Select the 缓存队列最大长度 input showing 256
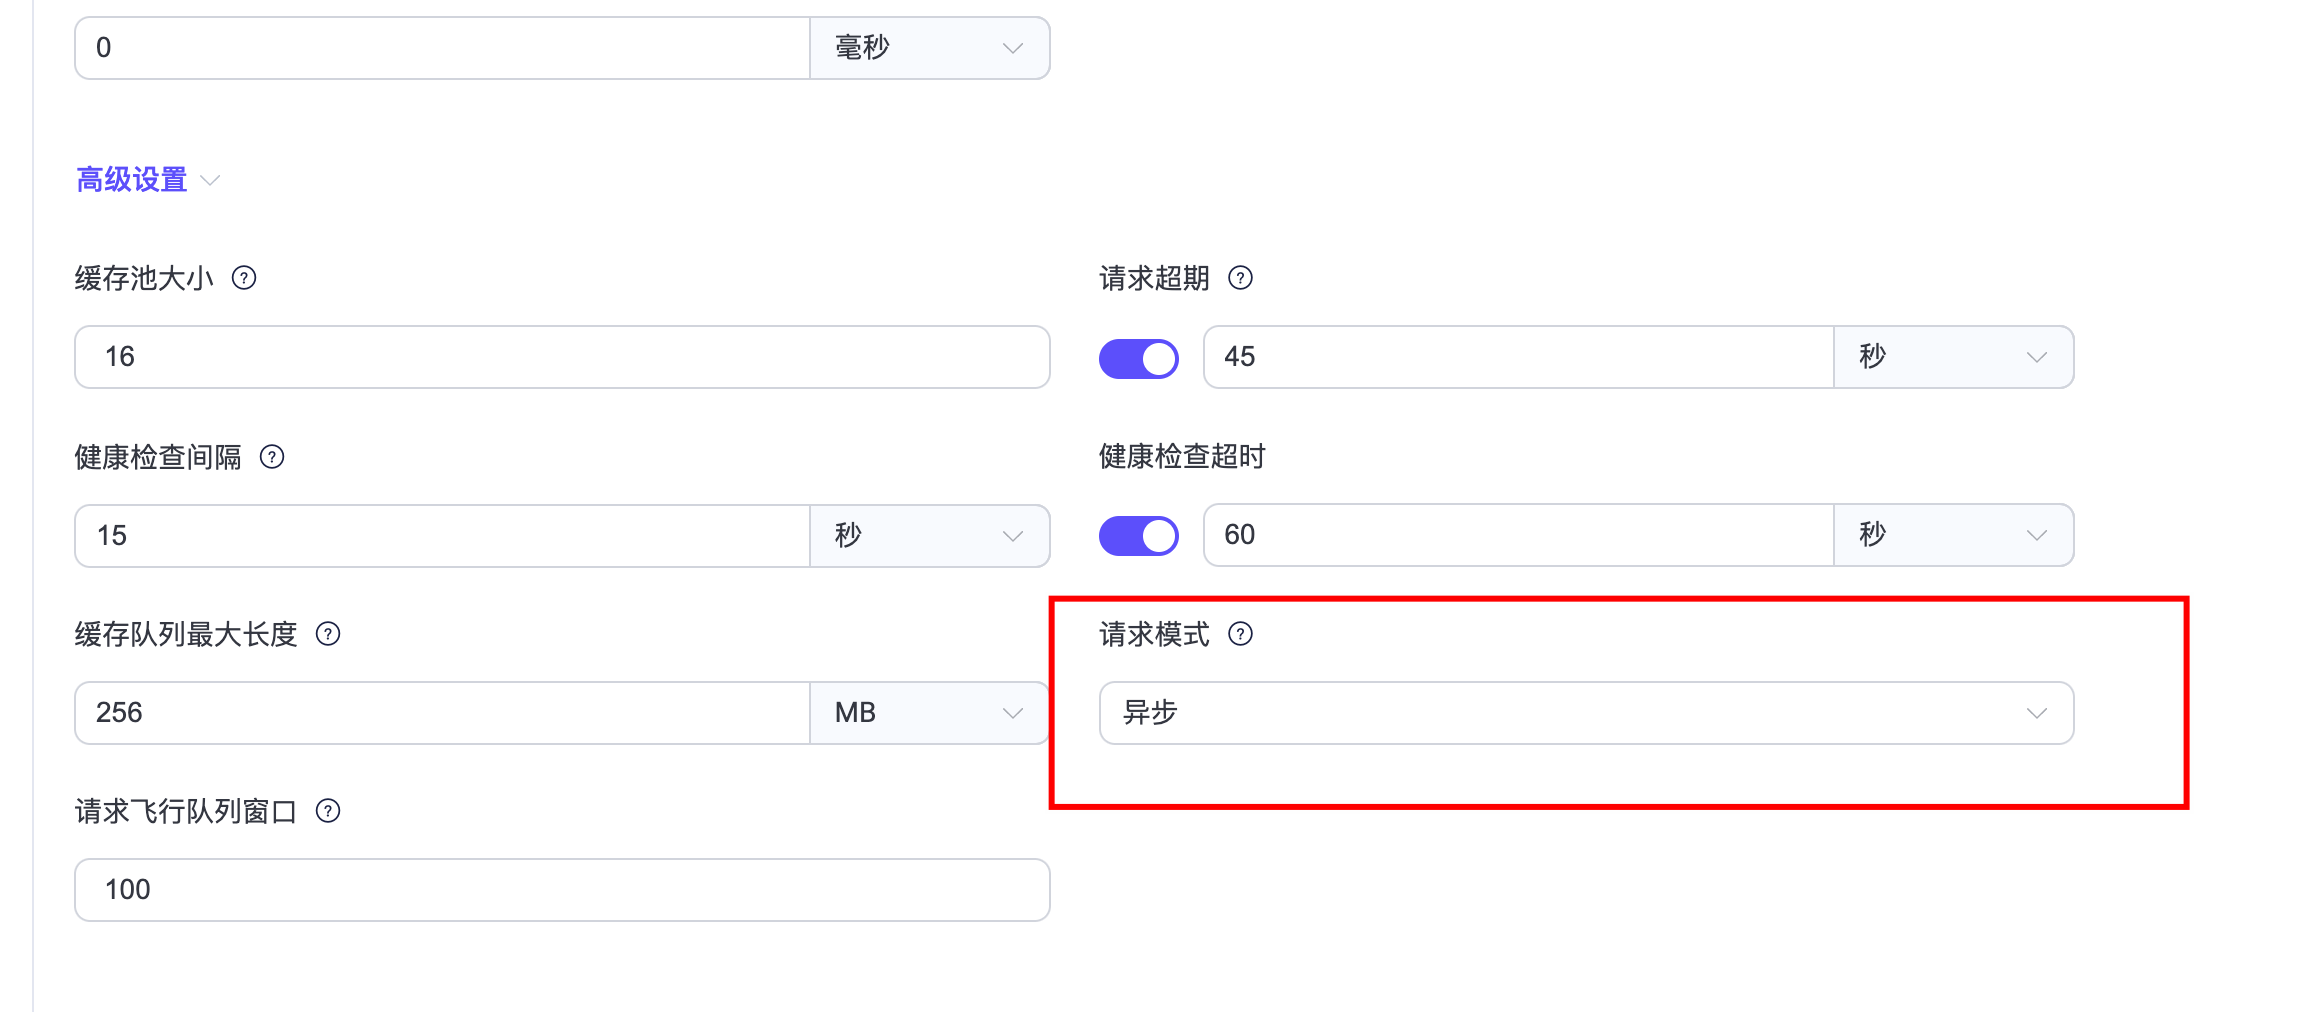This screenshot has height=1012, width=2302. [x=440, y=713]
